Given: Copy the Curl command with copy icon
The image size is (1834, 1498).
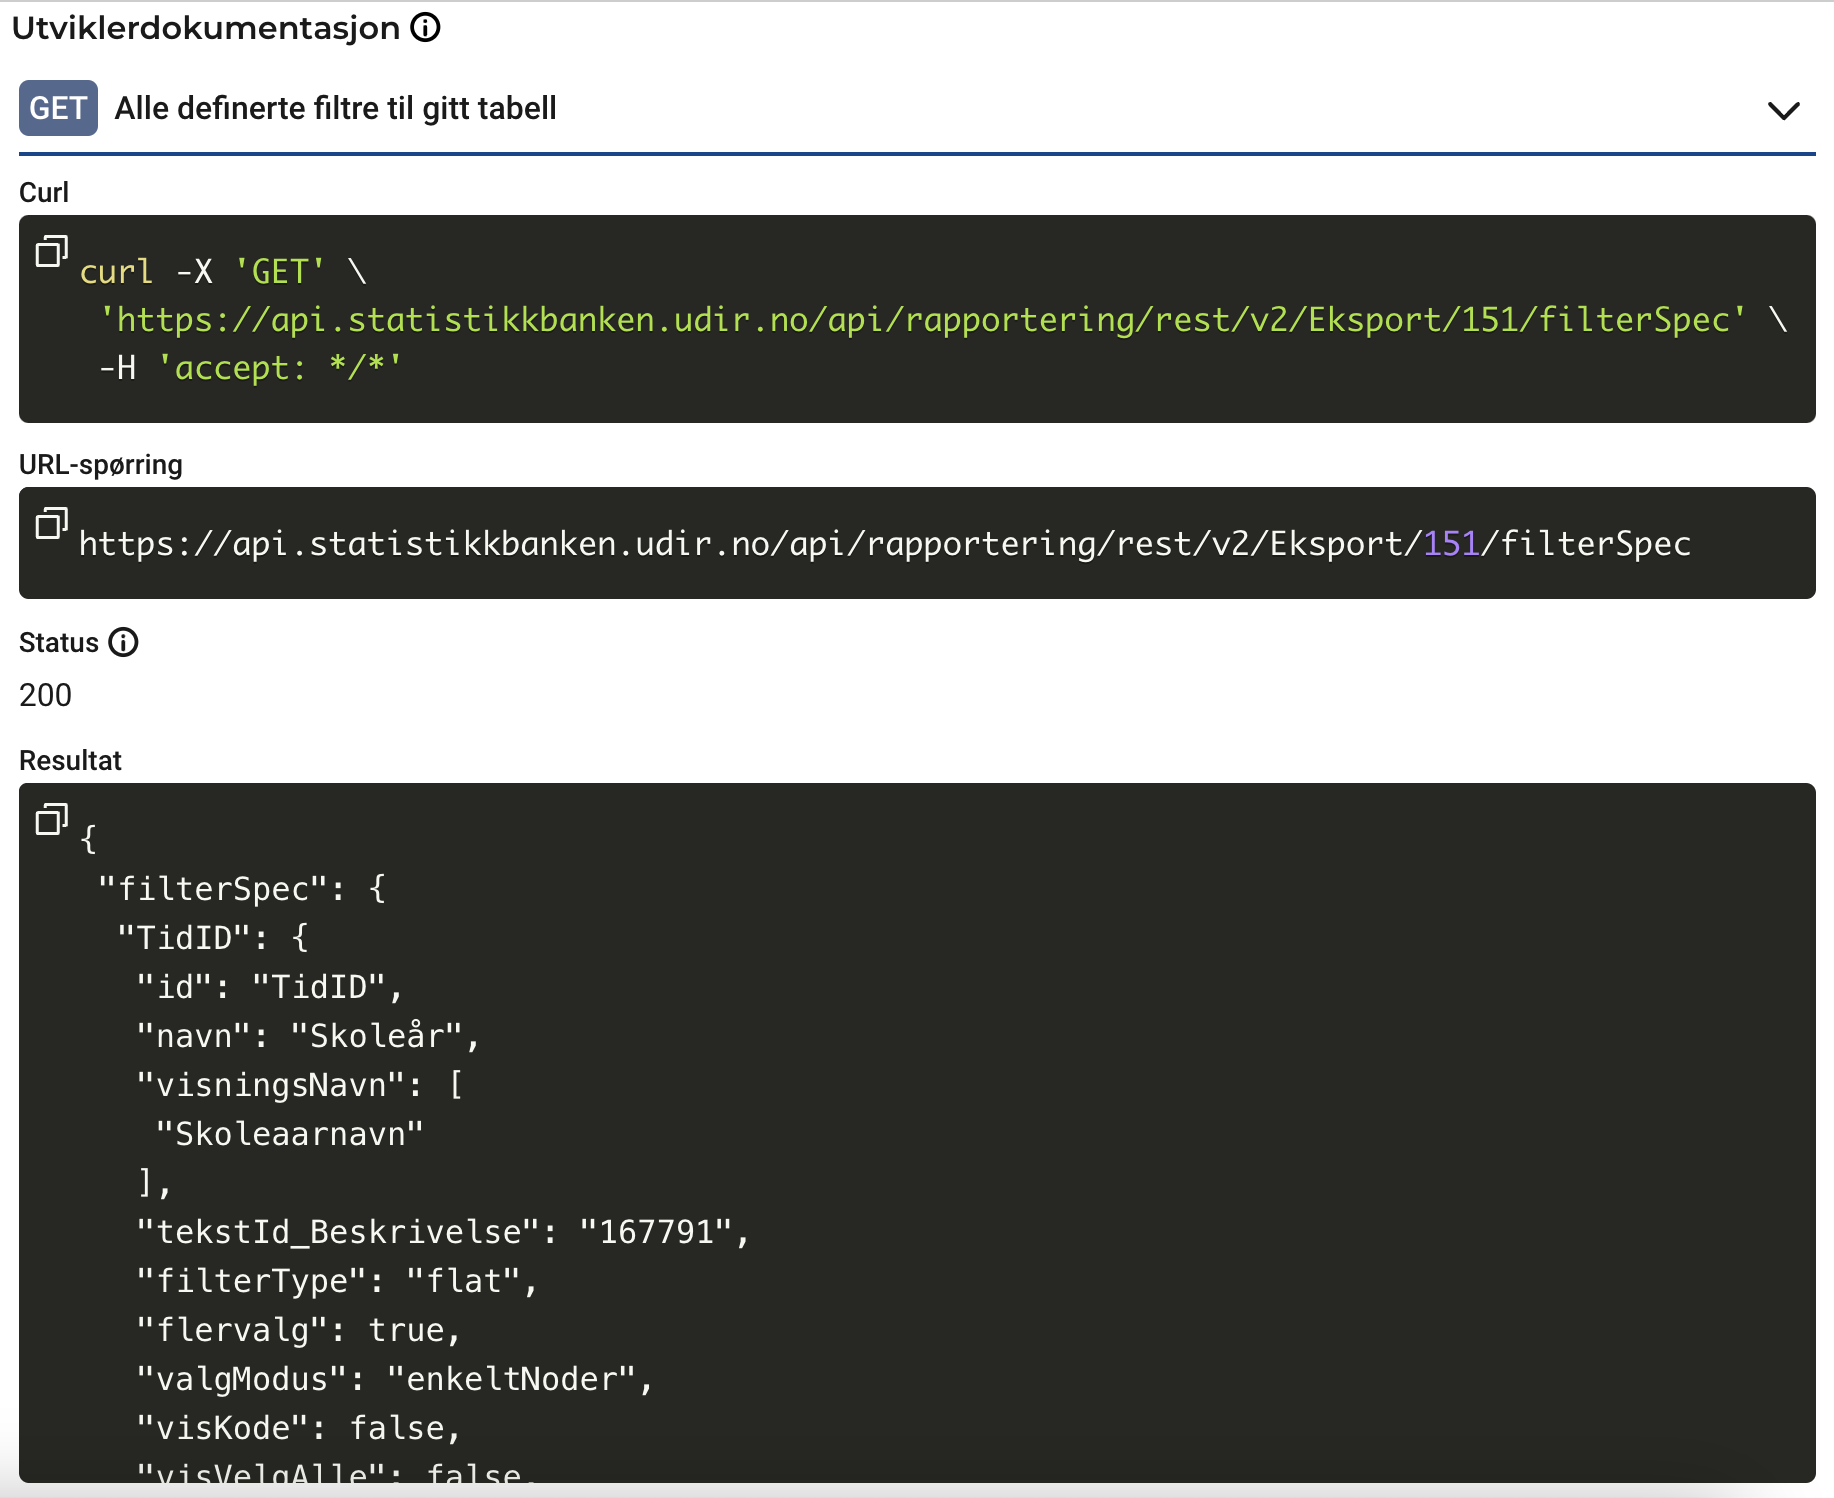Looking at the screenshot, I should (51, 251).
